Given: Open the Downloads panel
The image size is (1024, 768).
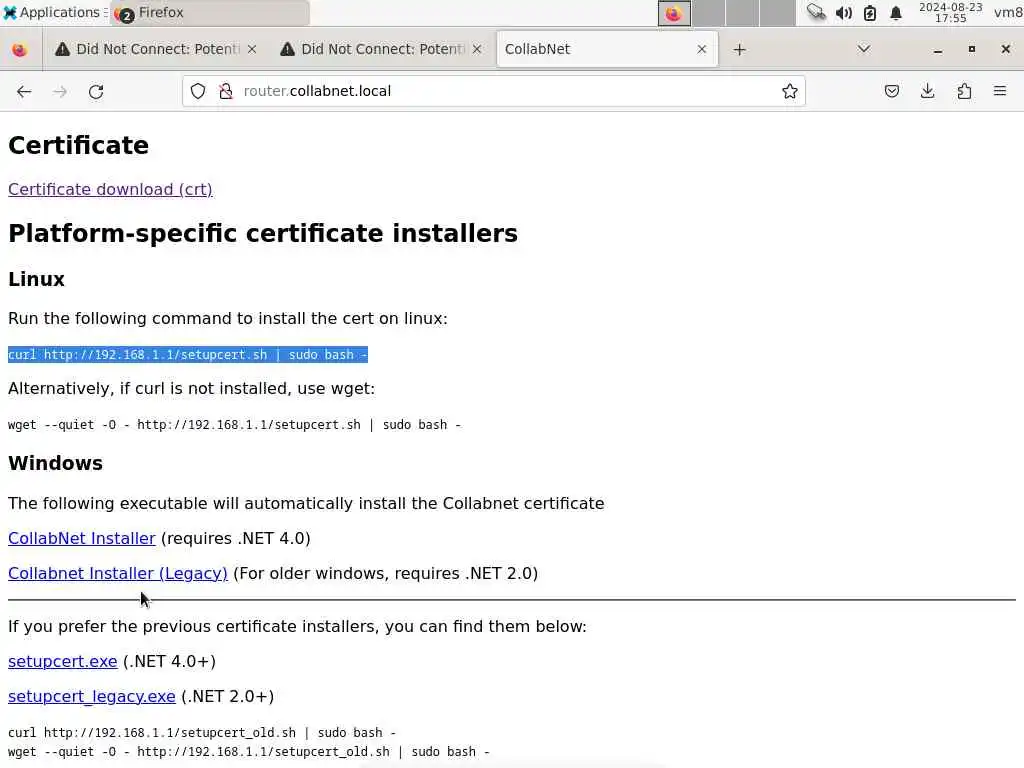Looking at the screenshot, I should 927,91.
